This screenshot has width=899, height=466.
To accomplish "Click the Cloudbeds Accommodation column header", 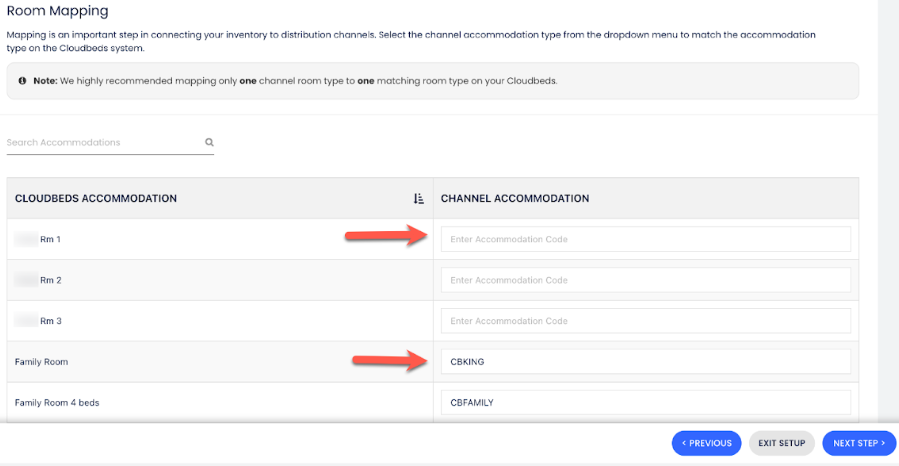I will (x=96, y=199).
